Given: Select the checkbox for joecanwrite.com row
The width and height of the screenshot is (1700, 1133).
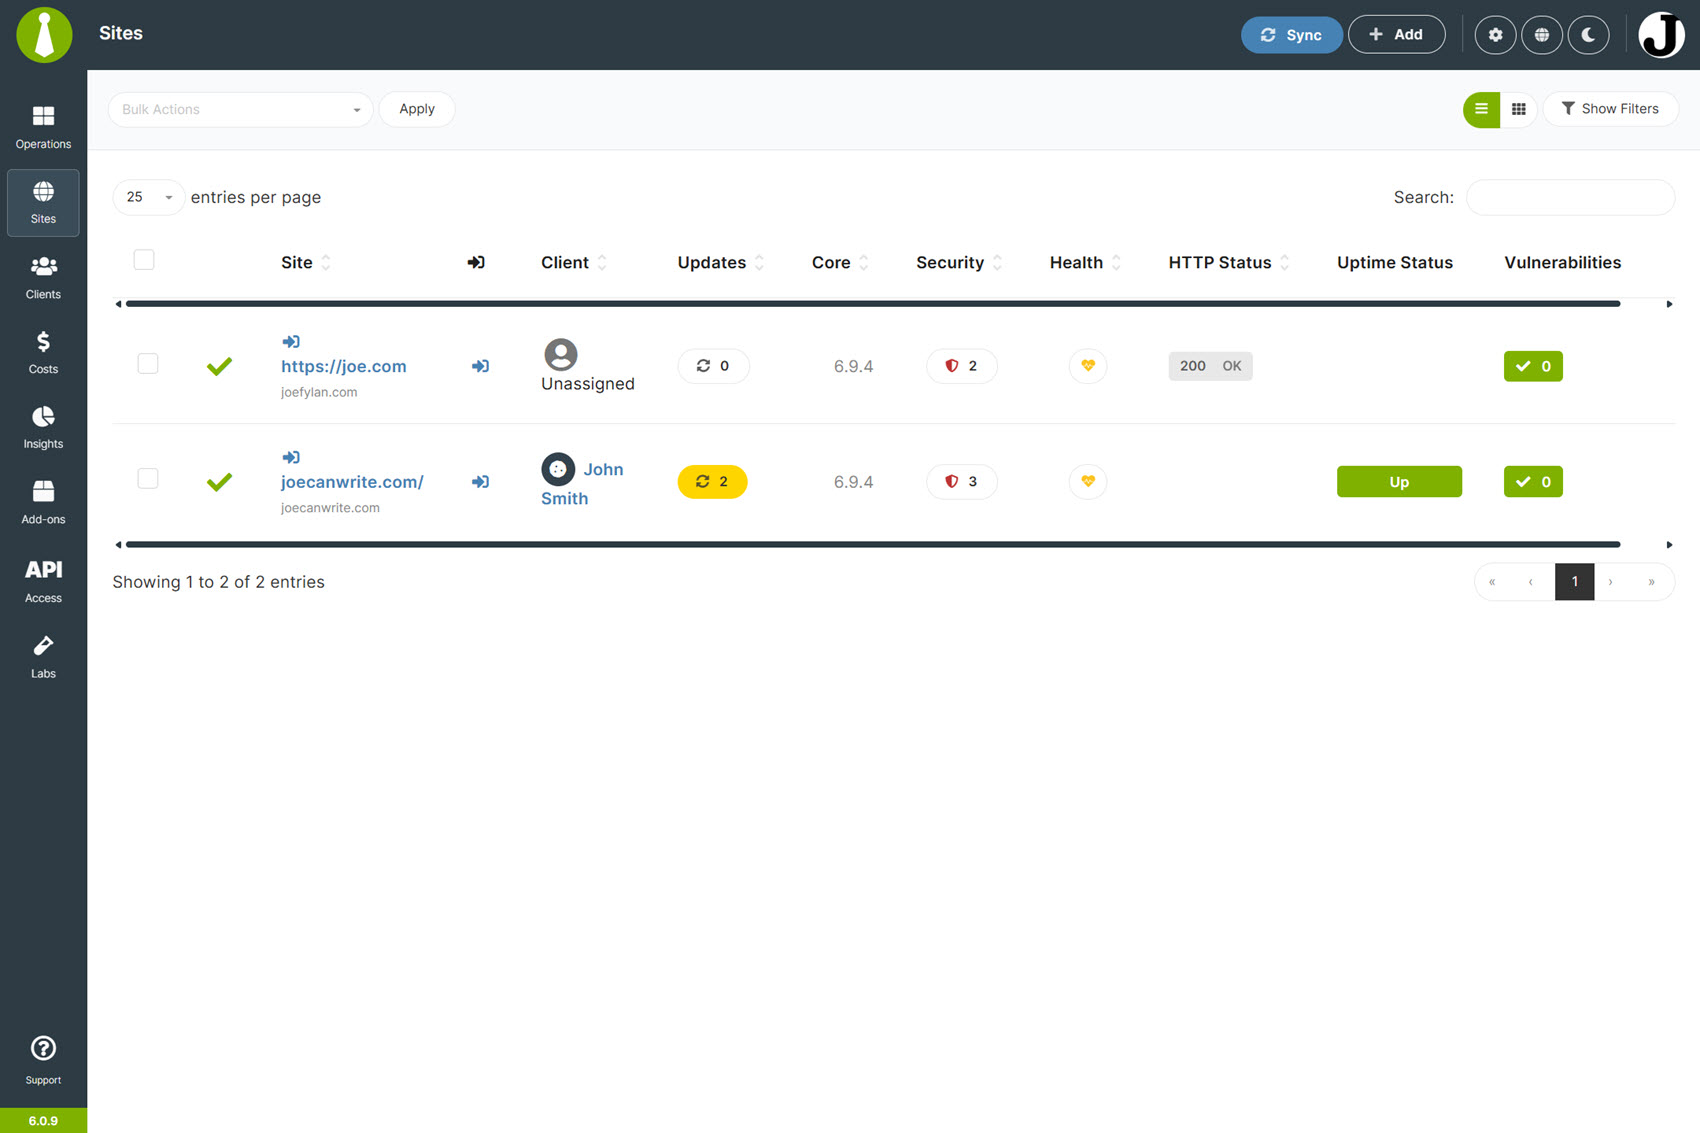Looking at the screenshot, I should tap(147, 478).
